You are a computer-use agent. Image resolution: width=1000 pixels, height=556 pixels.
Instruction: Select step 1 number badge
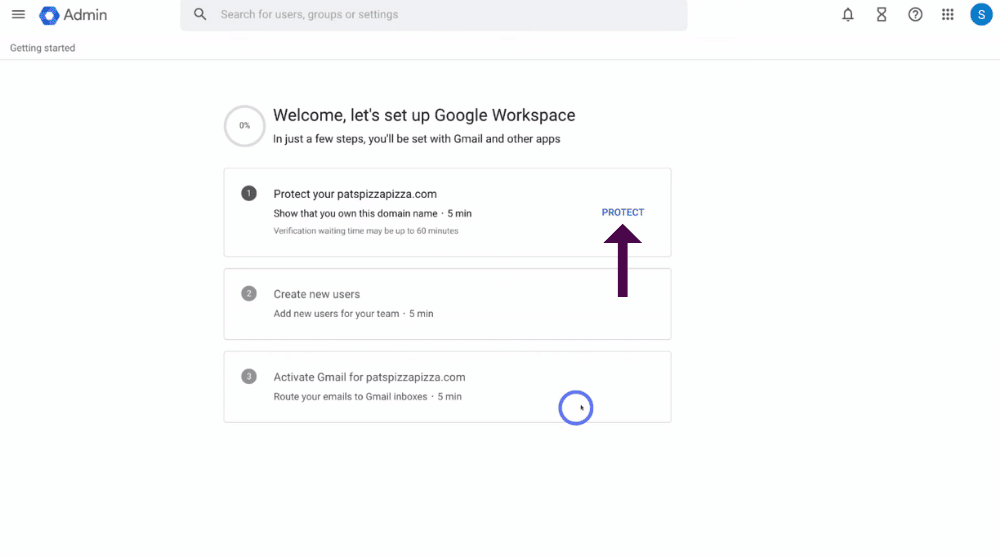[x=249, y=193]
